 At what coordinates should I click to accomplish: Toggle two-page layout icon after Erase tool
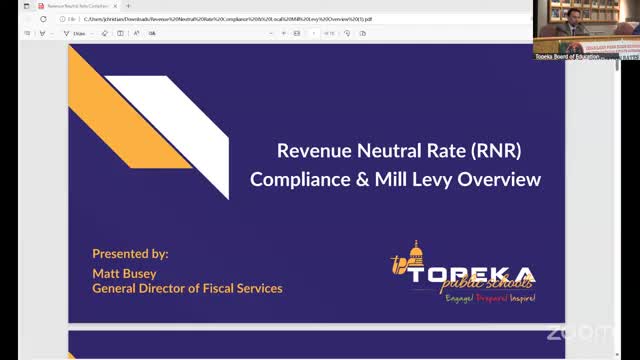(120, 33)
